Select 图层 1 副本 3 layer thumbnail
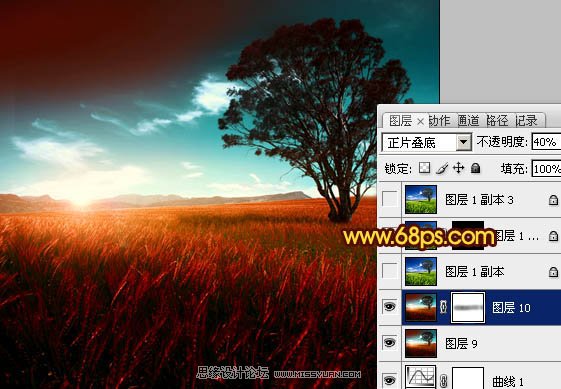 pyautogui.click(x=421, y=199)
